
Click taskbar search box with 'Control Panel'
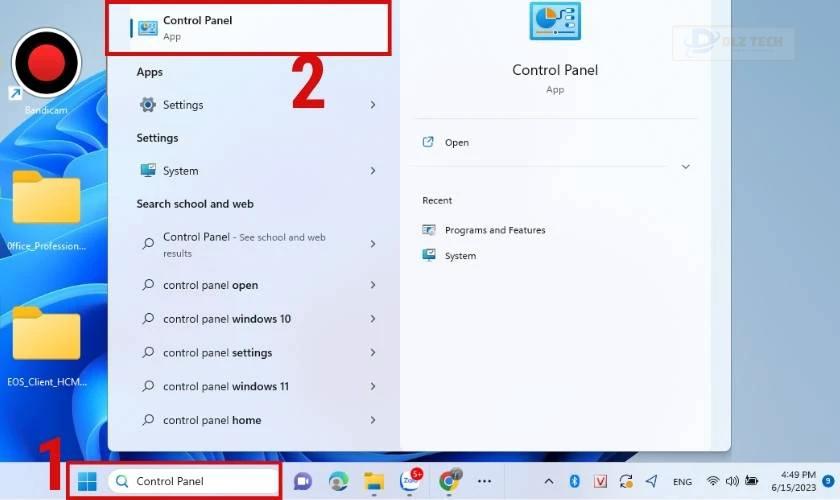coord(192,481)
